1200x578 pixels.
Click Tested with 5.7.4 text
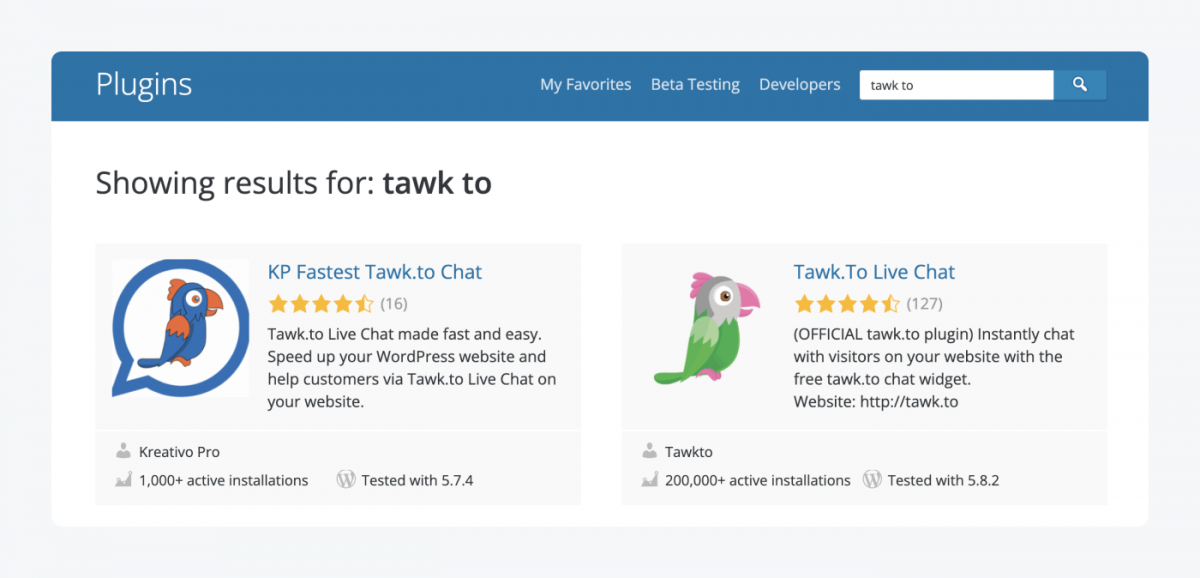point(418,480)
